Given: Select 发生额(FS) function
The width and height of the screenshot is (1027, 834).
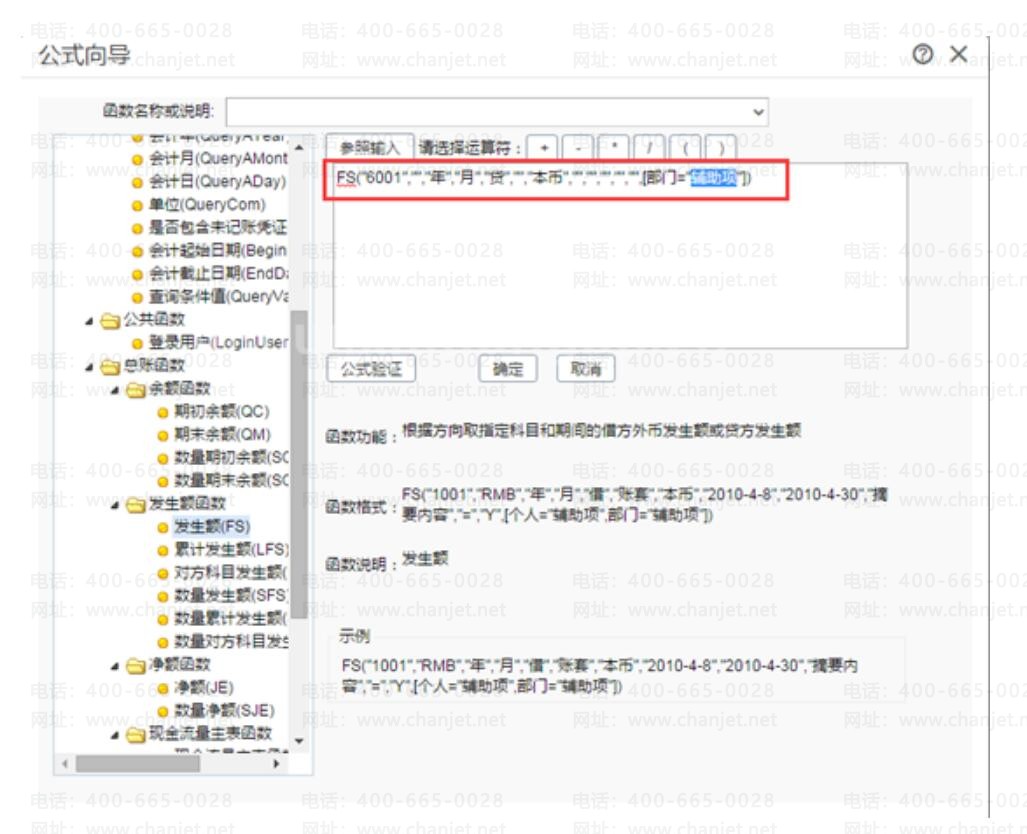Looking at the screenshot, I should [x=212, y=527].
